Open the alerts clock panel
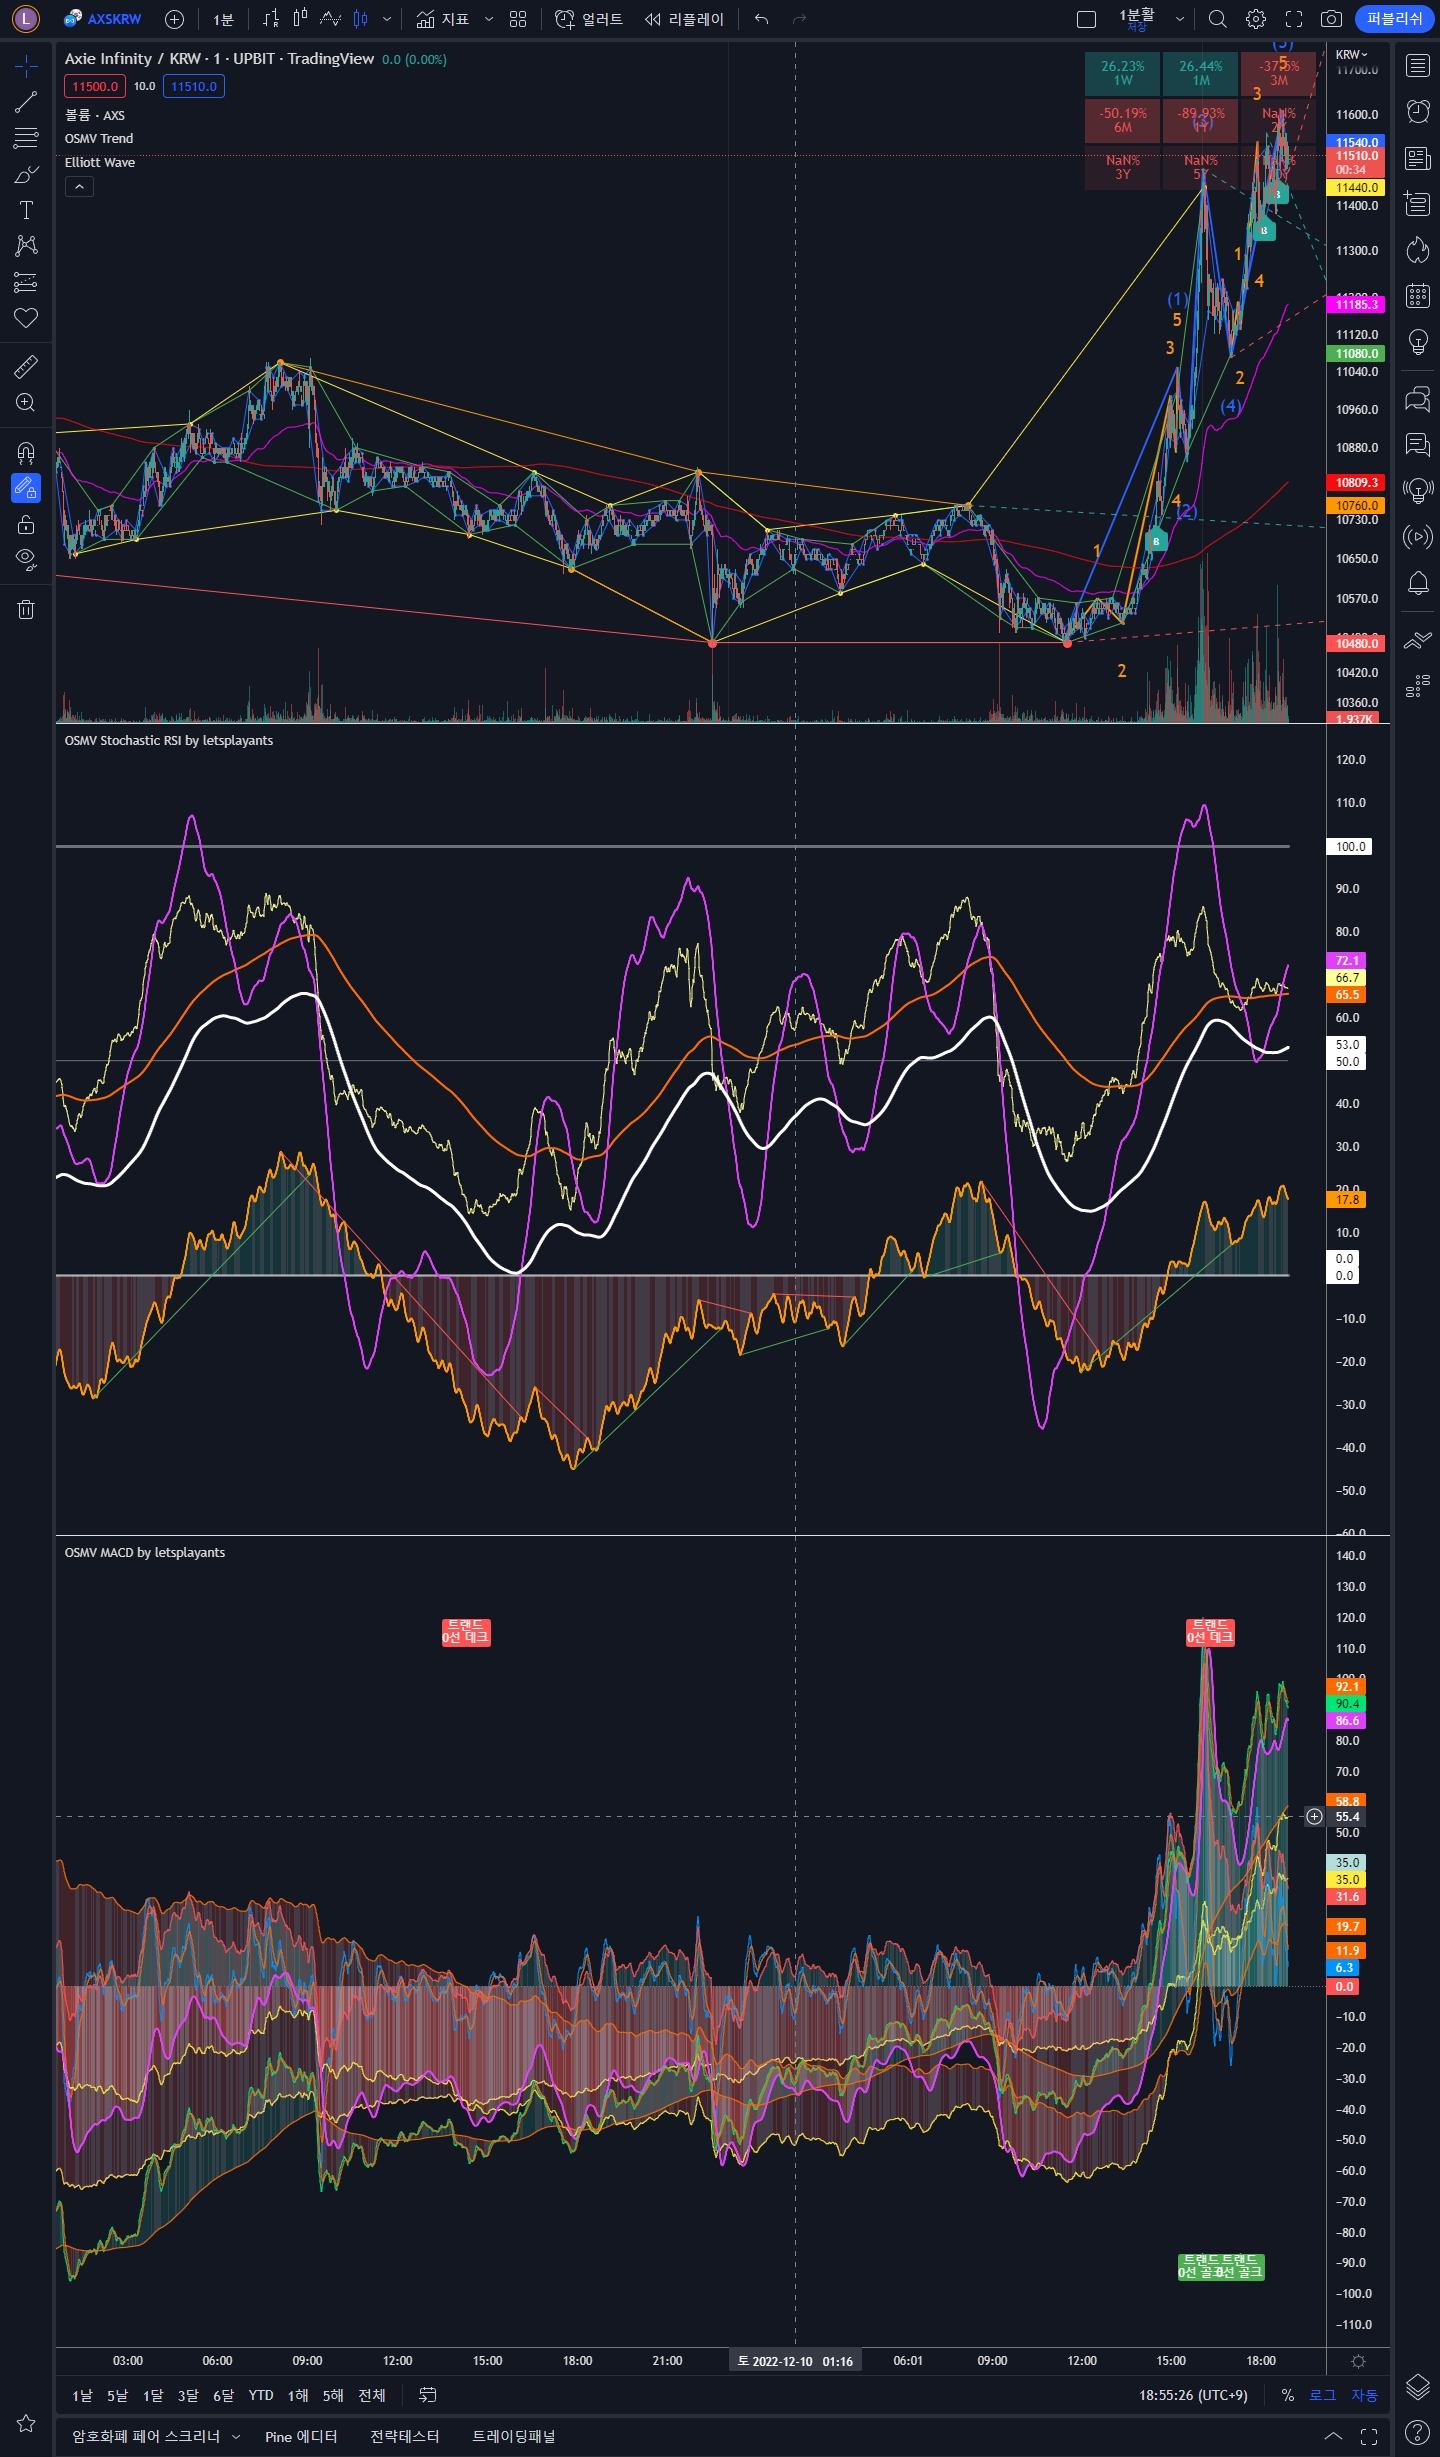1440x2457 pixels. [1418, 111]
